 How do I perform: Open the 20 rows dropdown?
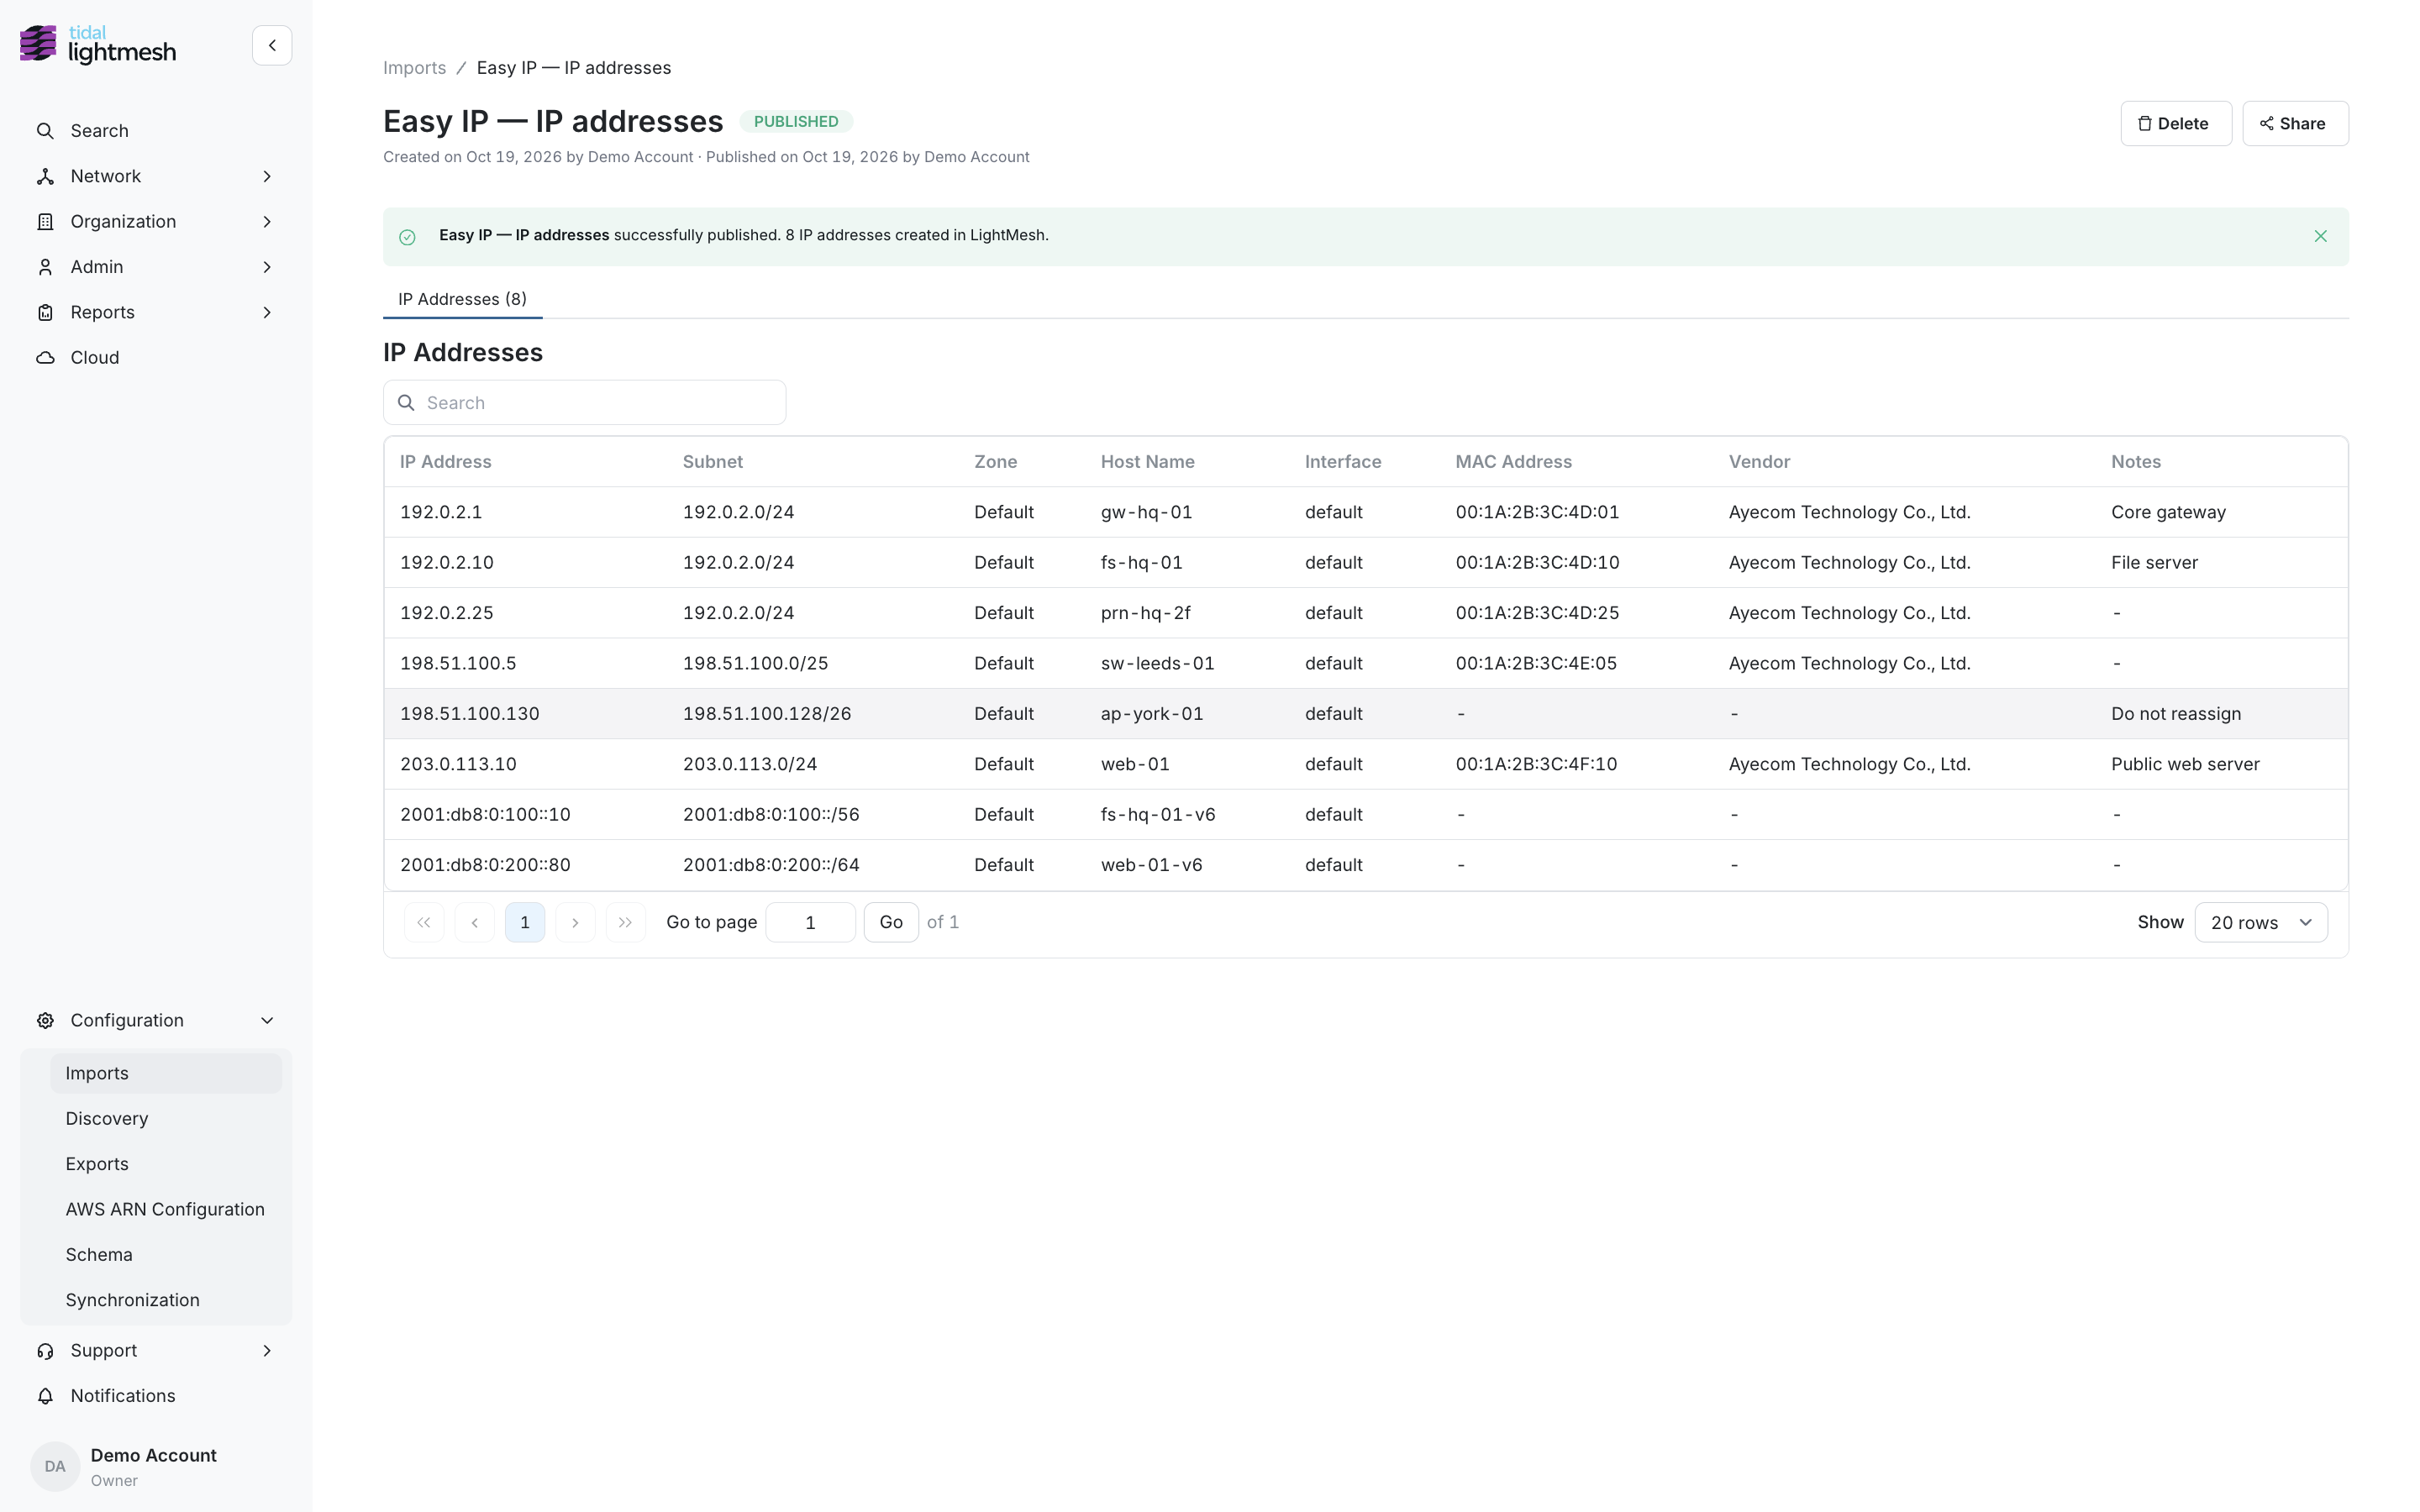click(2260, 922)
